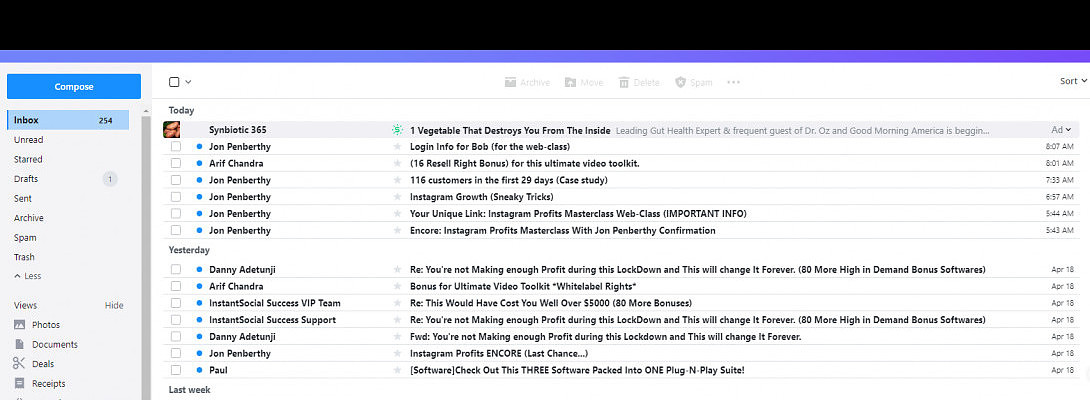Select the email from Paul via checkbox
1090x400 pixels.
pyautogui.click(x=176, y=370)
